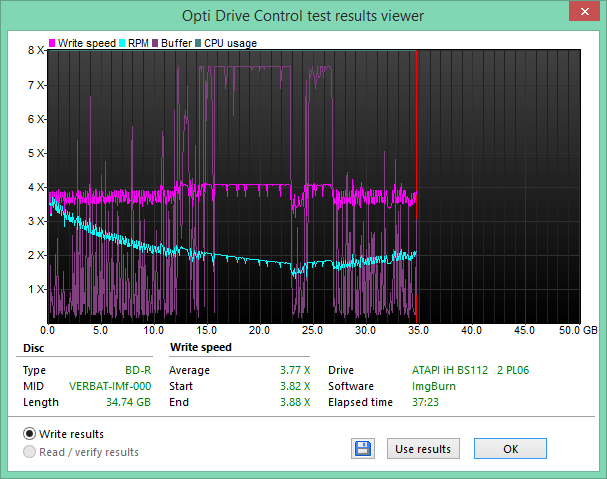Click the floppy disk save icon
The width and height of the screenshot is (607, 479).
point(363,449)
